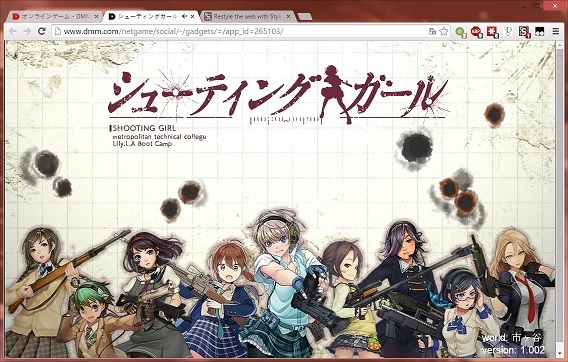
Task: Click the シューティングガール game title logo
Action: coord(278,96)
